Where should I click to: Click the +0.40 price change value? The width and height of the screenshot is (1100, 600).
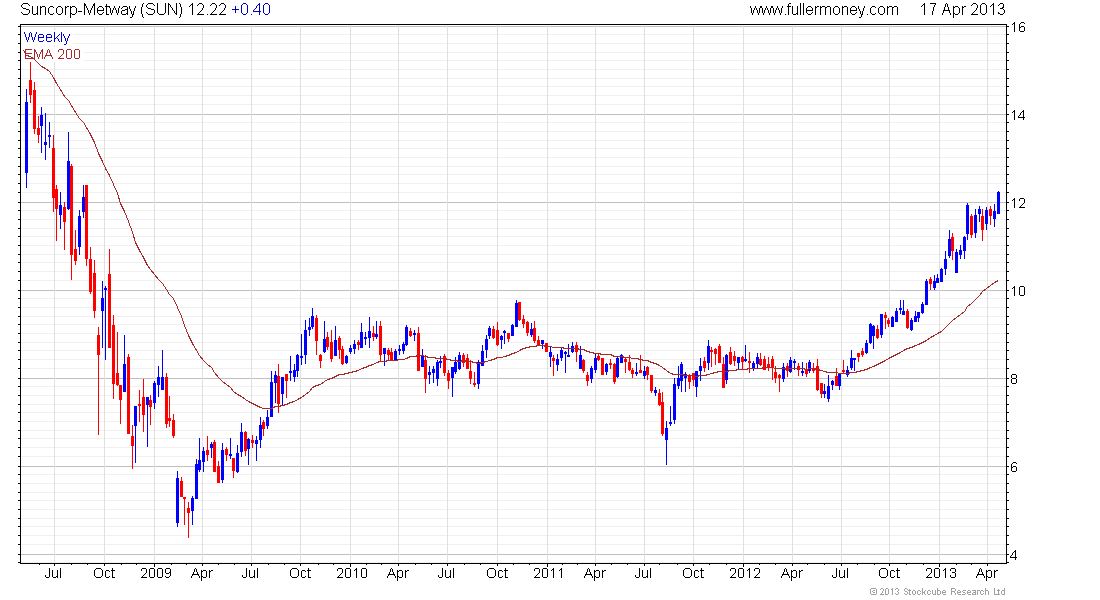pyautogui.click(x=250, y=10)
